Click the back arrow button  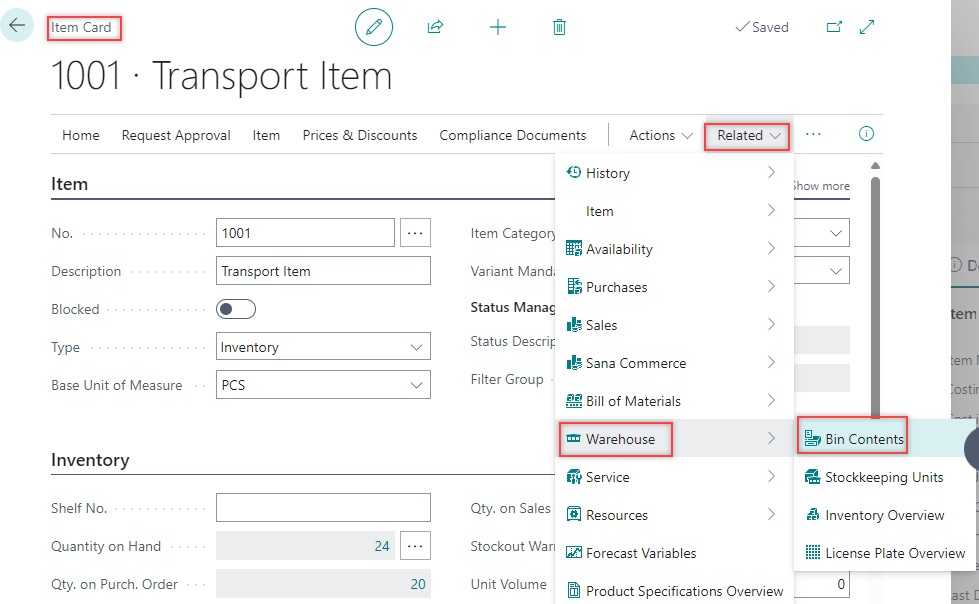point(17,26)
